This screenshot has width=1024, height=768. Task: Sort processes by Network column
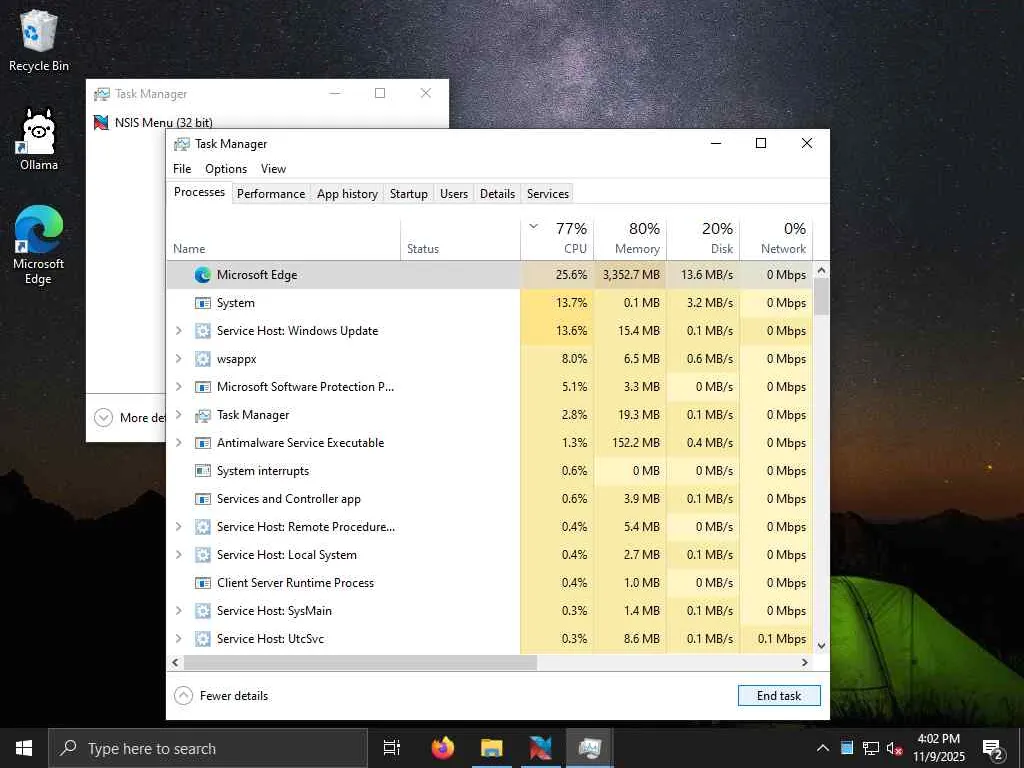pos(776,238)
